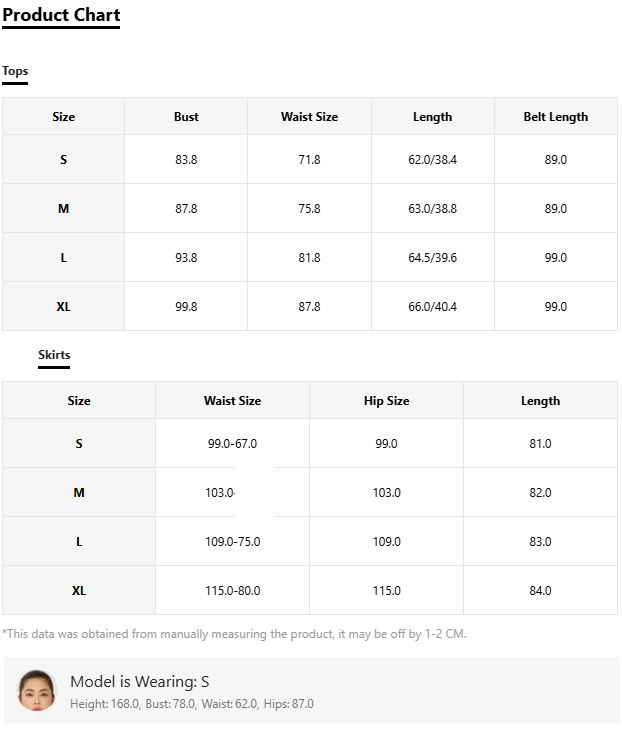Click the model height and bust measurements line
This screenshot has width=622, height=731.
pyautogui.click(x=192, y=703)
